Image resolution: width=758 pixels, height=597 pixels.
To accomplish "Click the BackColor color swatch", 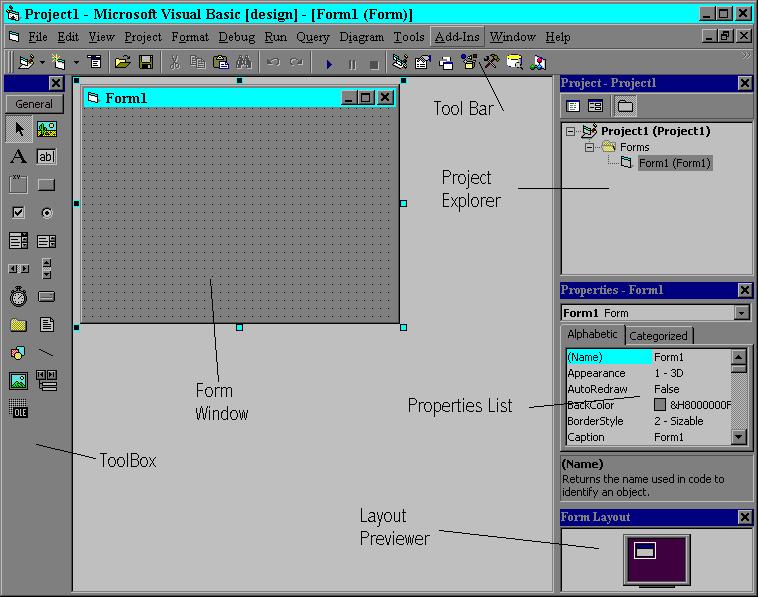I will [659, 405].
